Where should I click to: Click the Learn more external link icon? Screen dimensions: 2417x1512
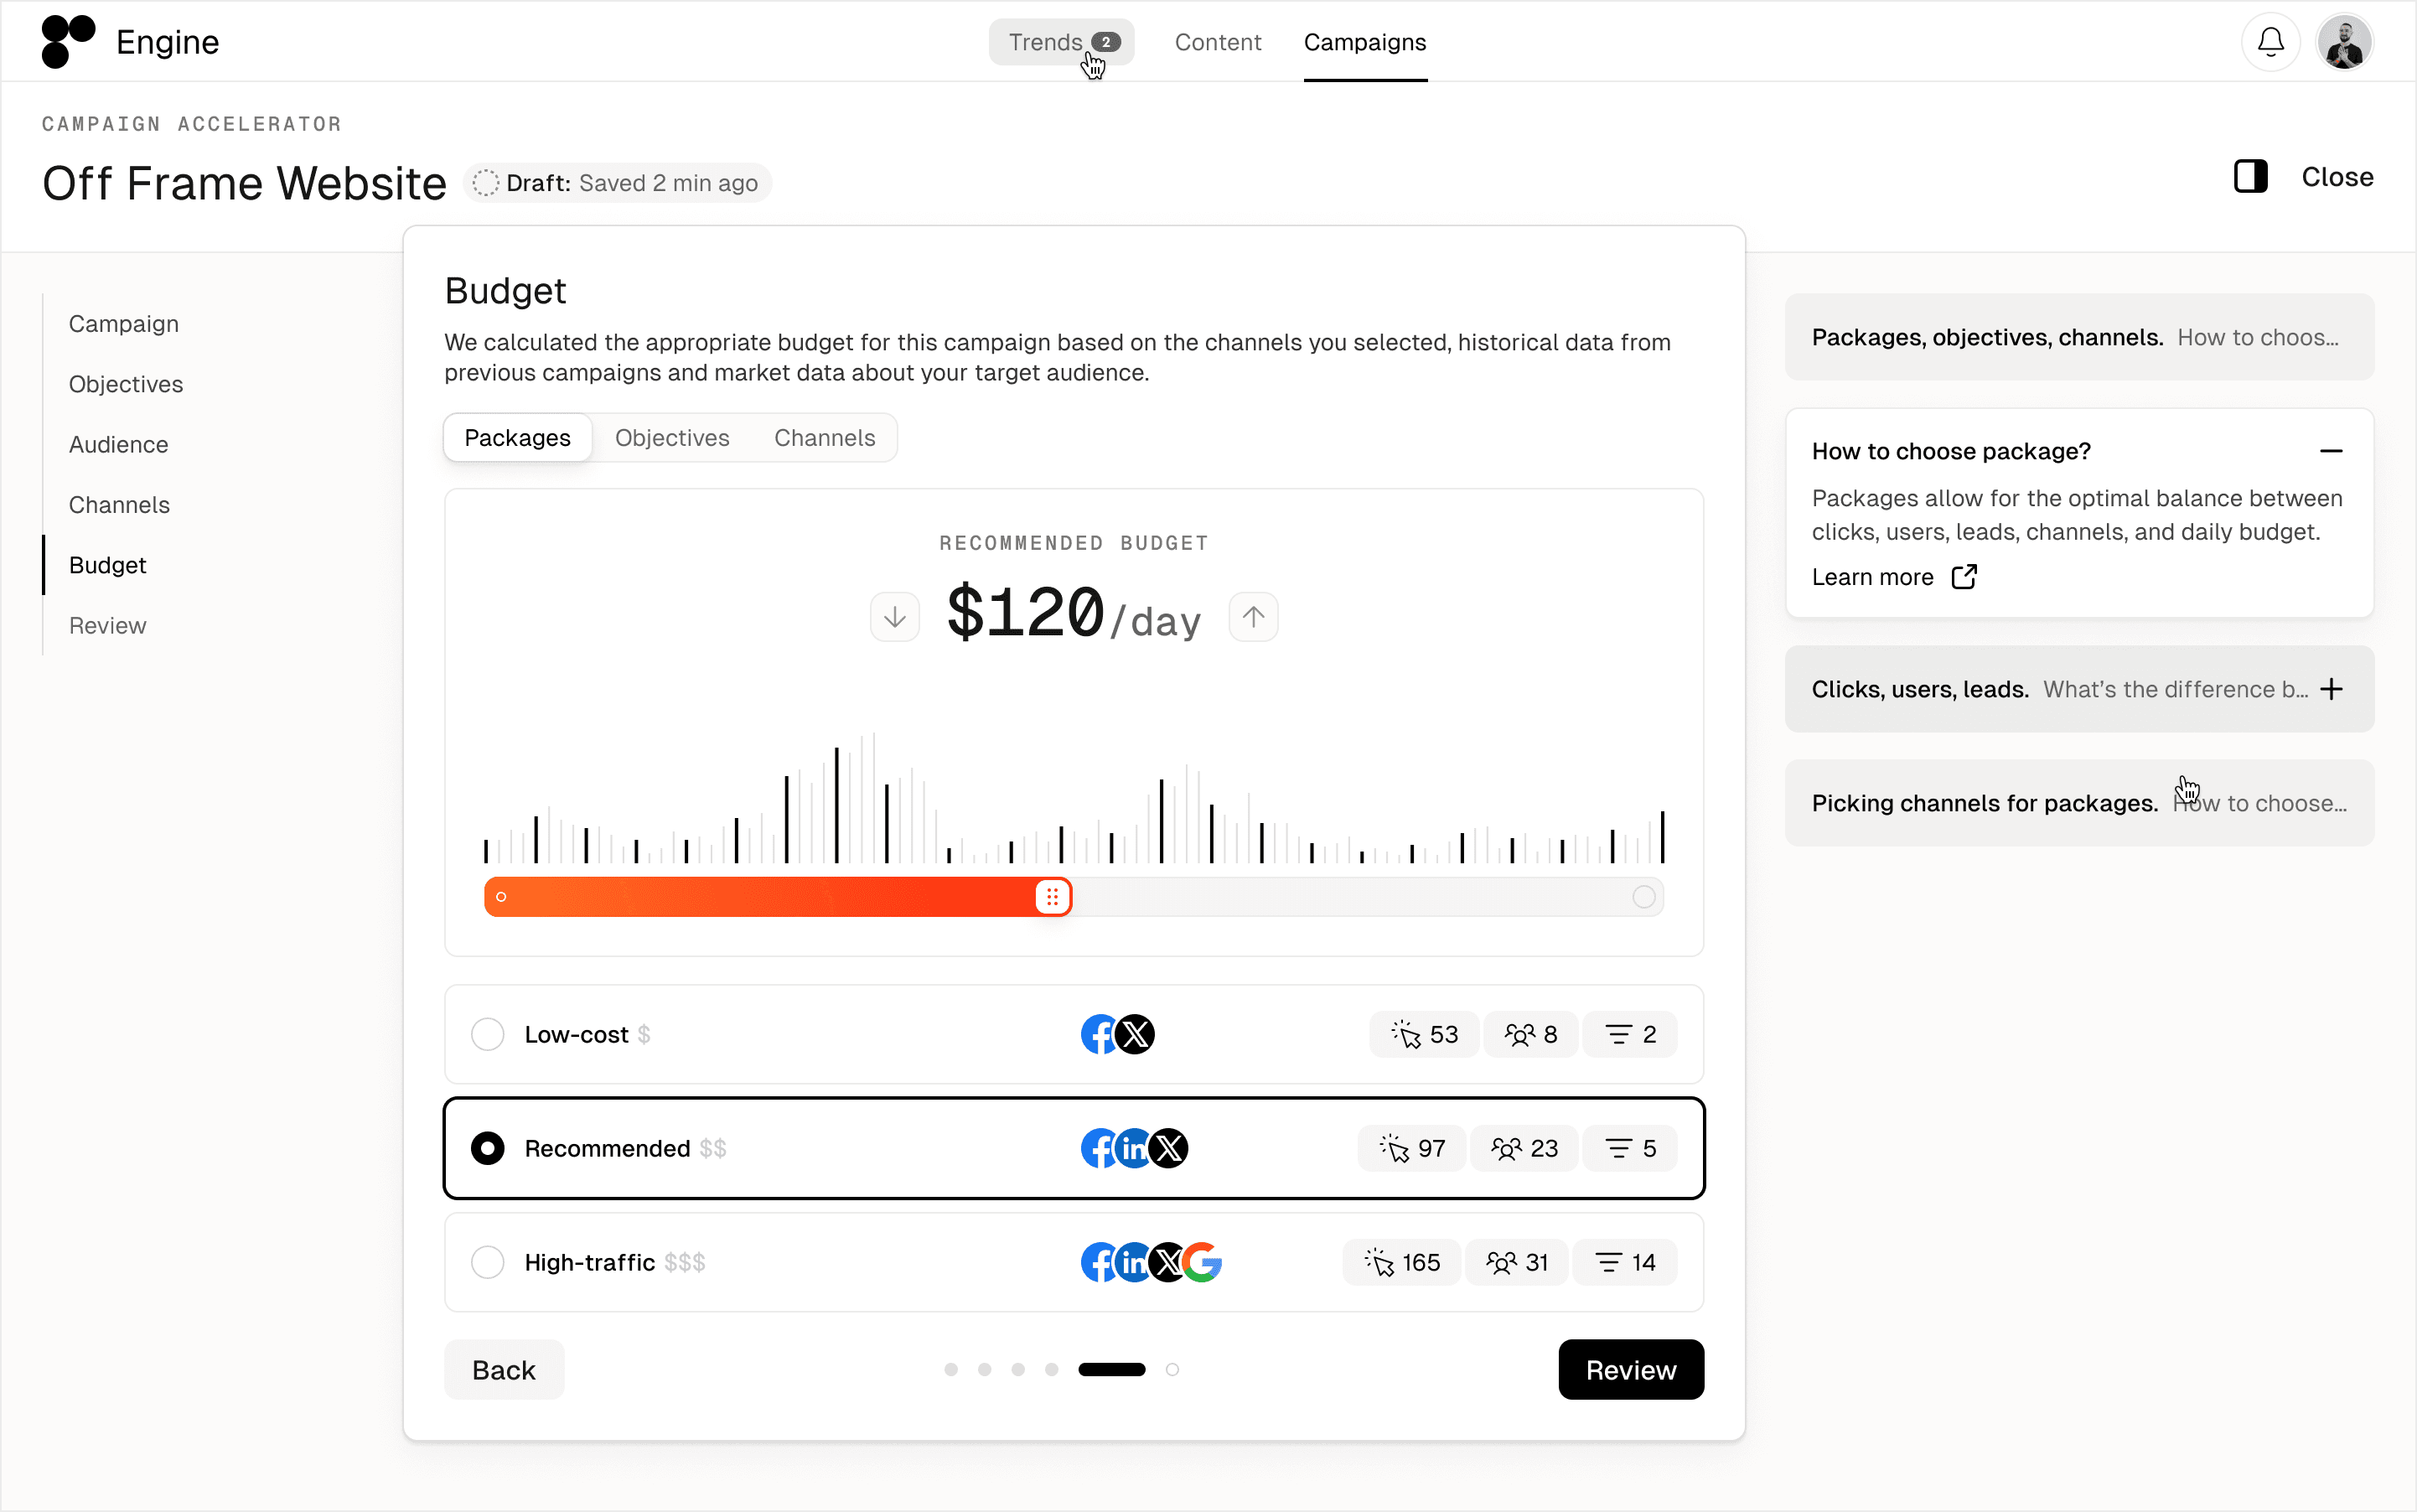(x=1964, y=577)
